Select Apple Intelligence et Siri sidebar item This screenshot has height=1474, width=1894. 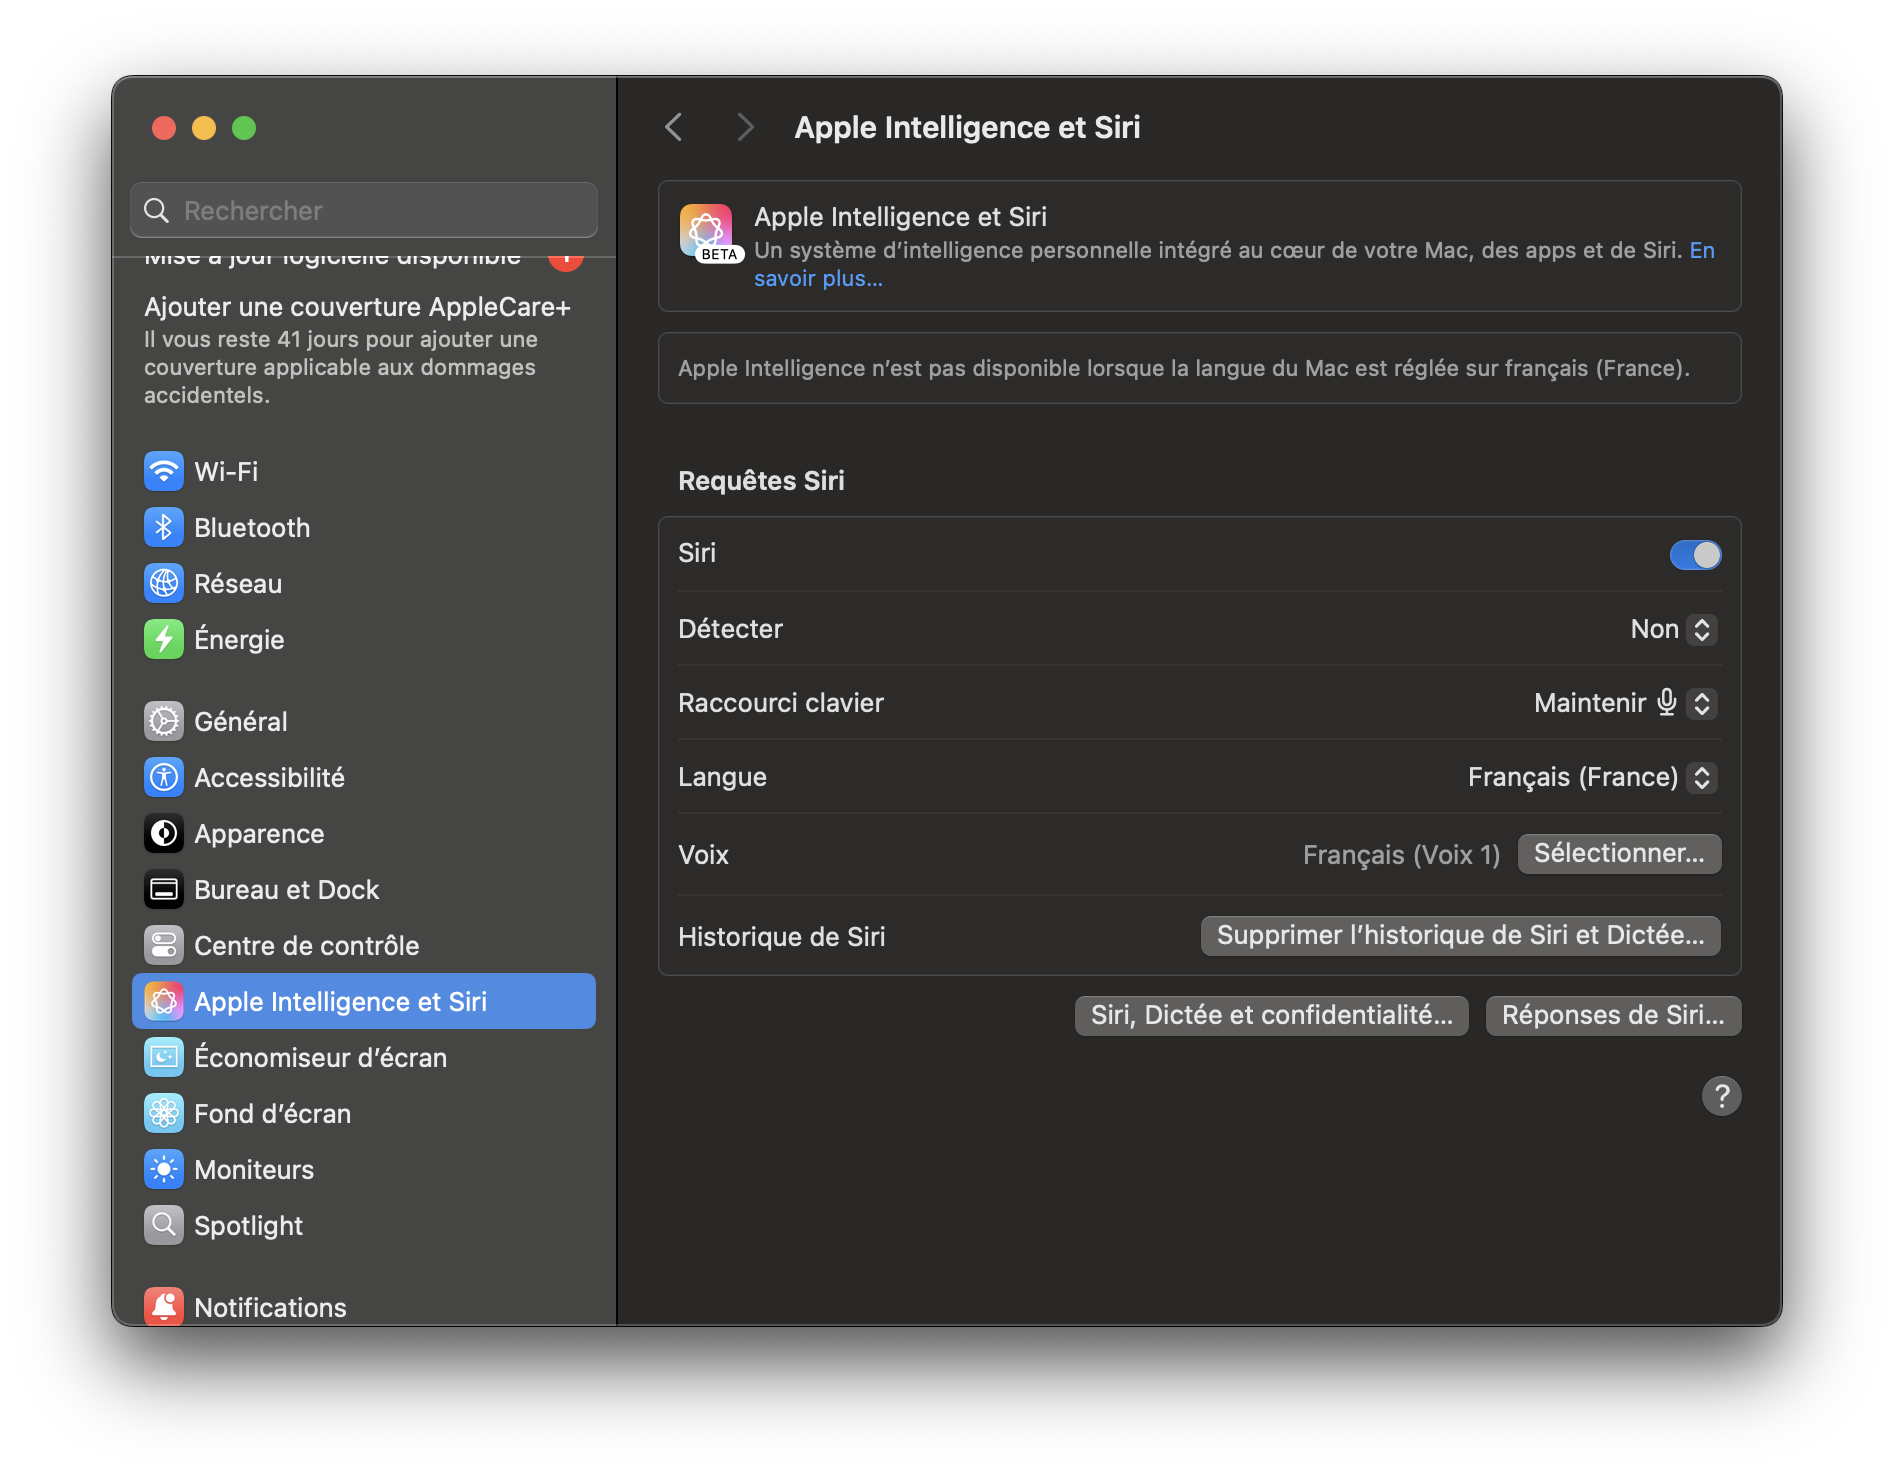pos(364,1001)
